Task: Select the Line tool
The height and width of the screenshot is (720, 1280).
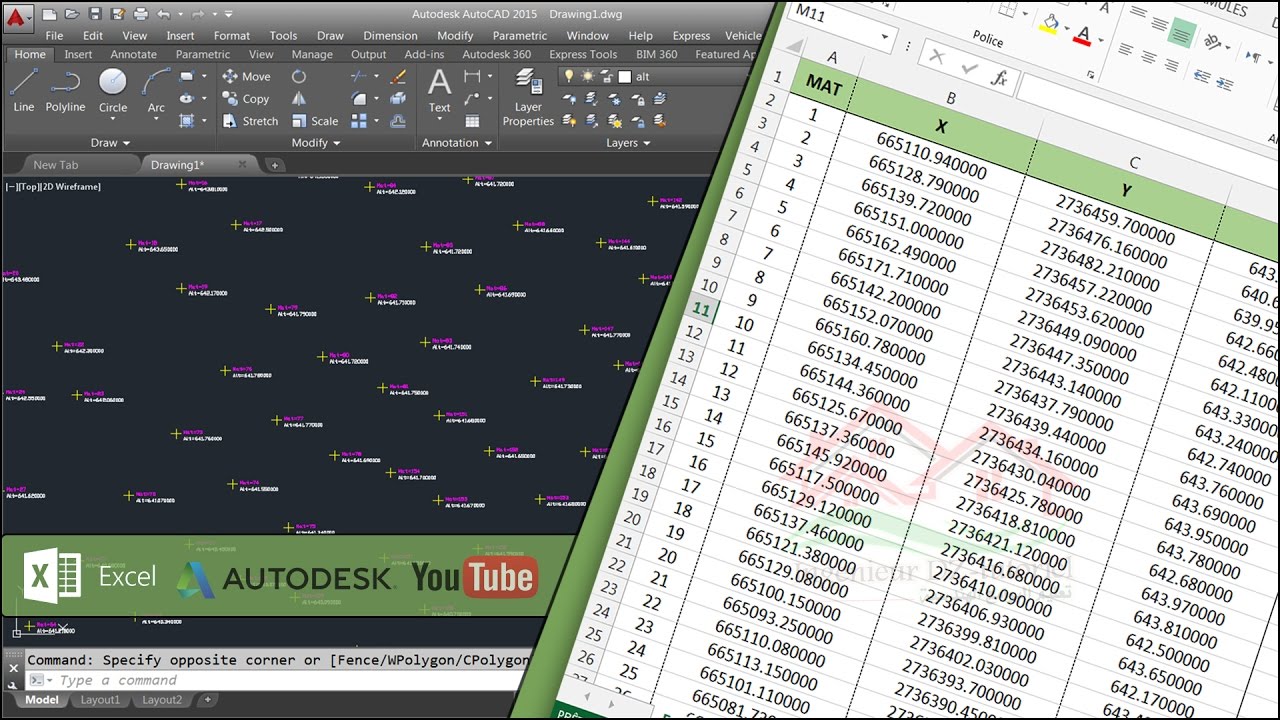Action: (x=24, y=90)
